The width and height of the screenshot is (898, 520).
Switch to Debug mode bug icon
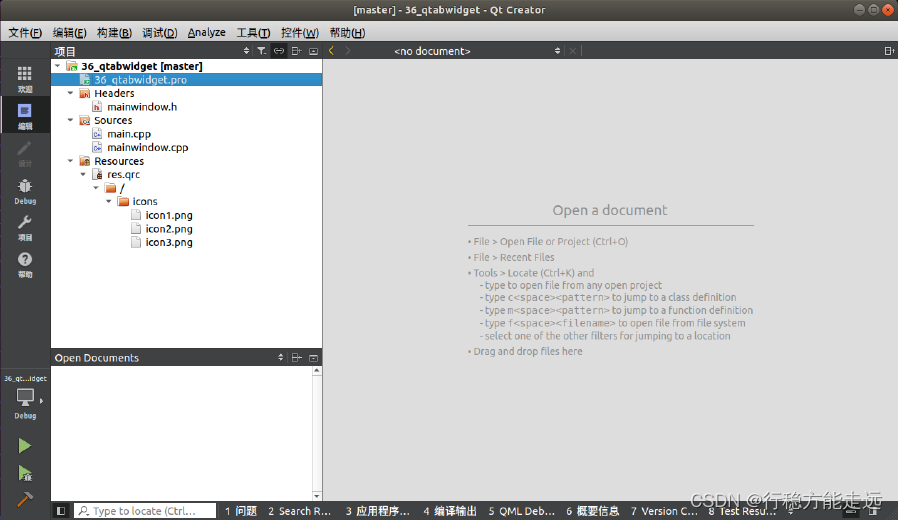[x=25, y=191]
